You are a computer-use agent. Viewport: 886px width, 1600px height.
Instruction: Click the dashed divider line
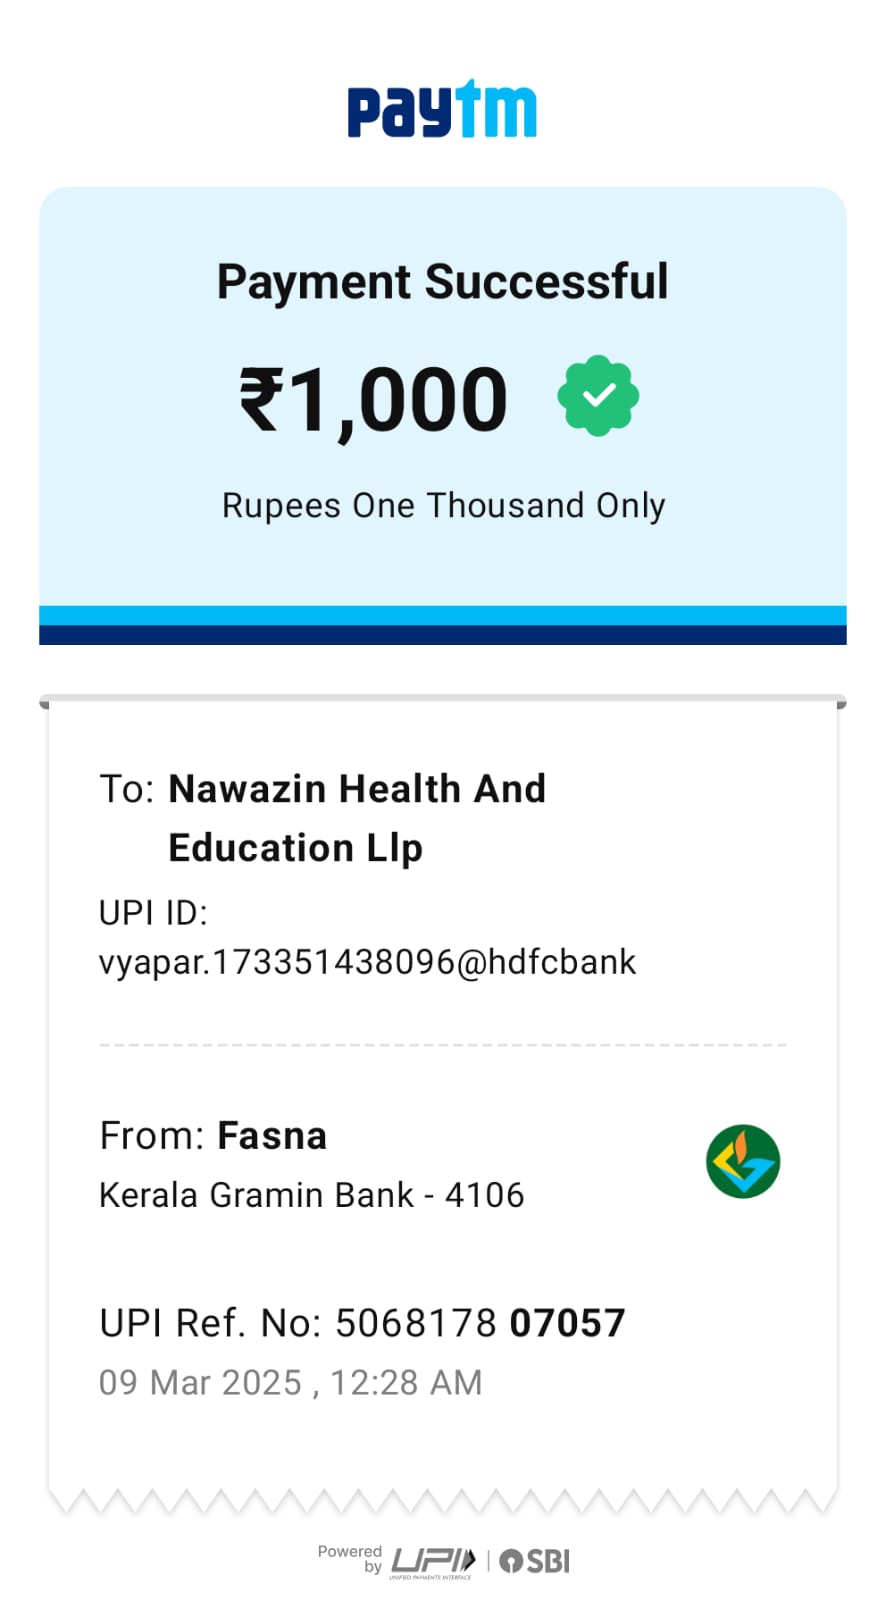pos(443,1045)
